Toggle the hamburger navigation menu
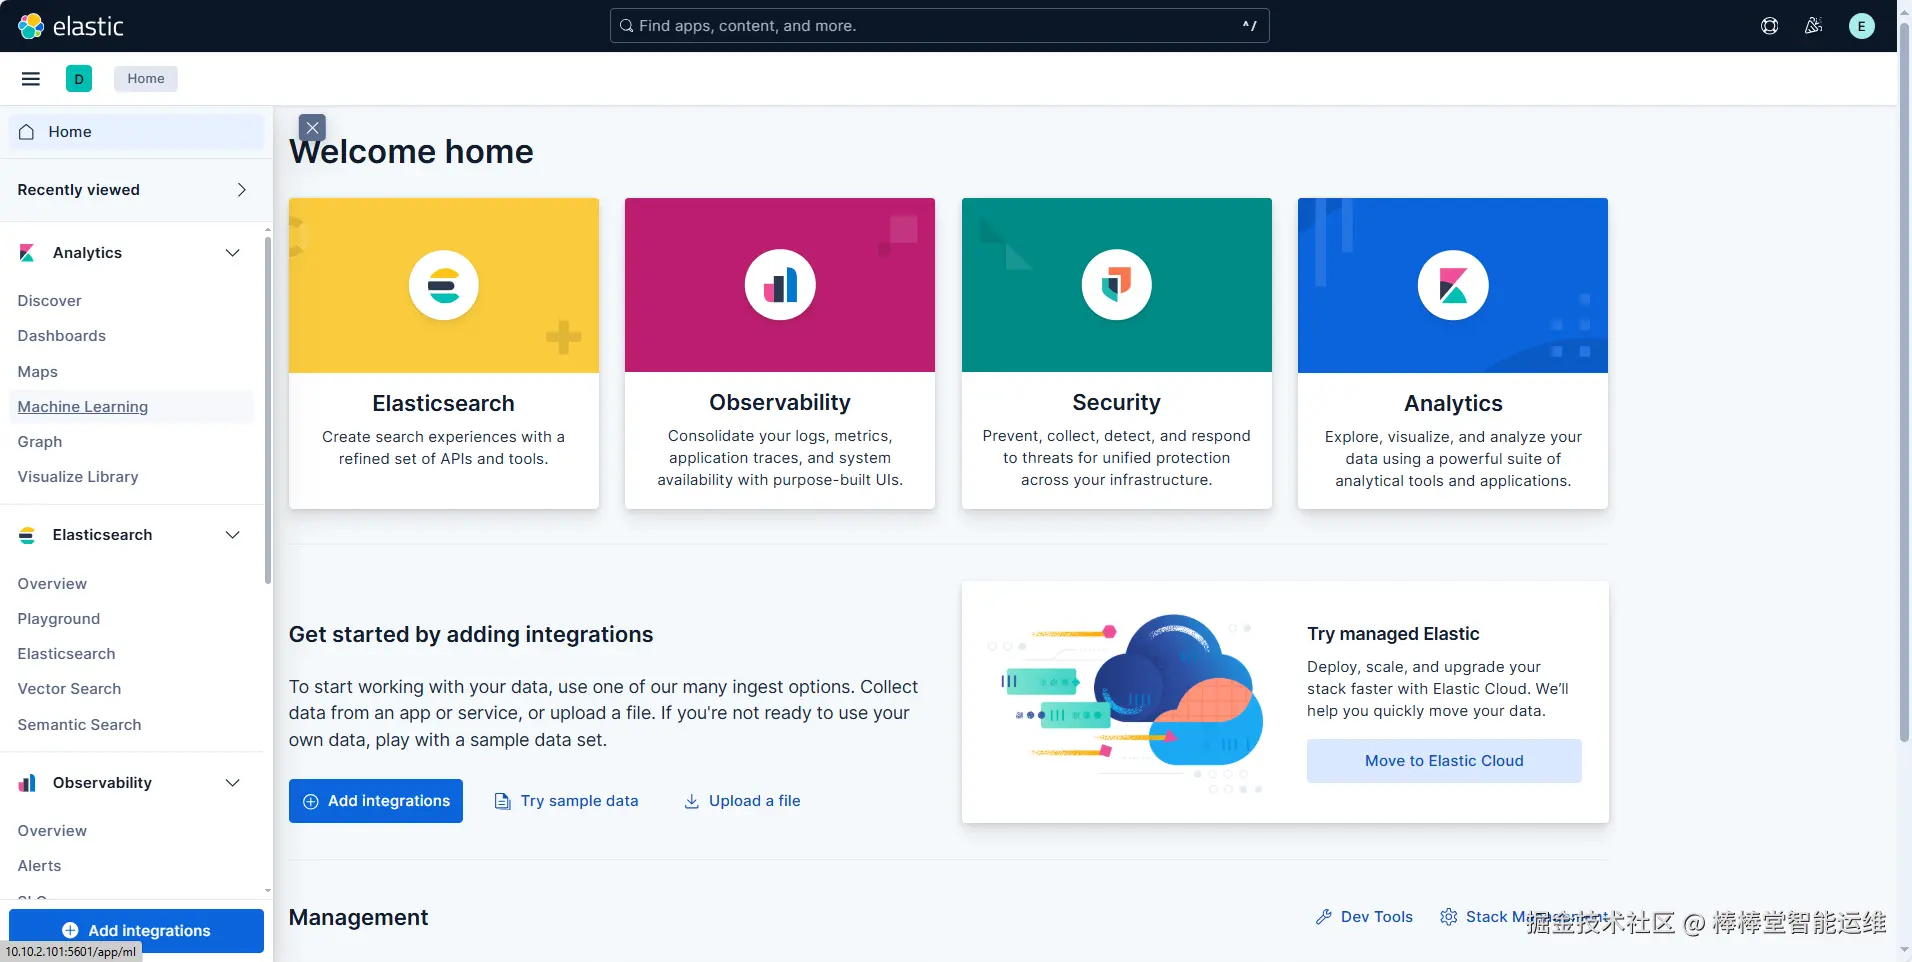 (x=31, y=79)
